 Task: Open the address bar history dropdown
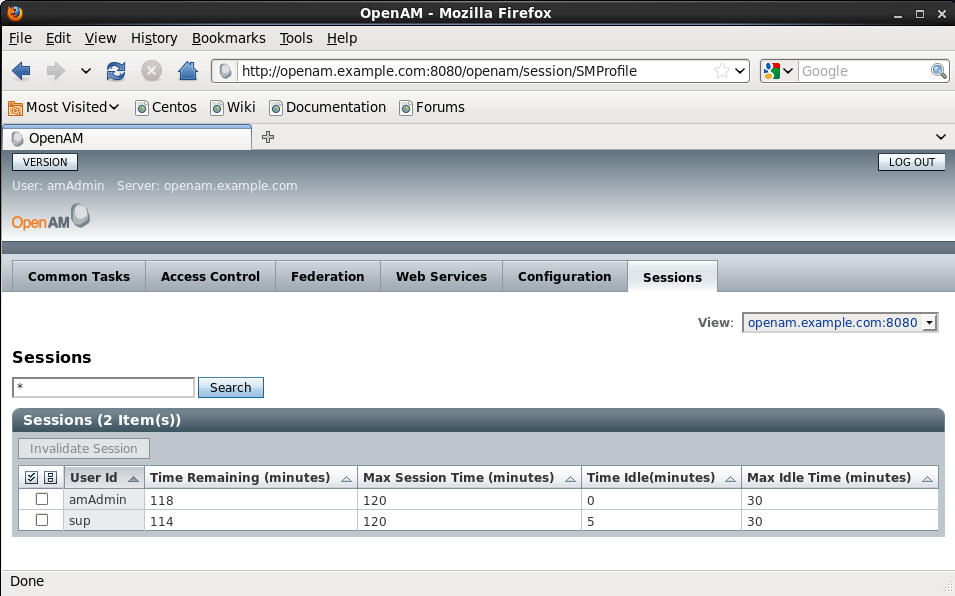pyautogui.click(x=740, y=71)
